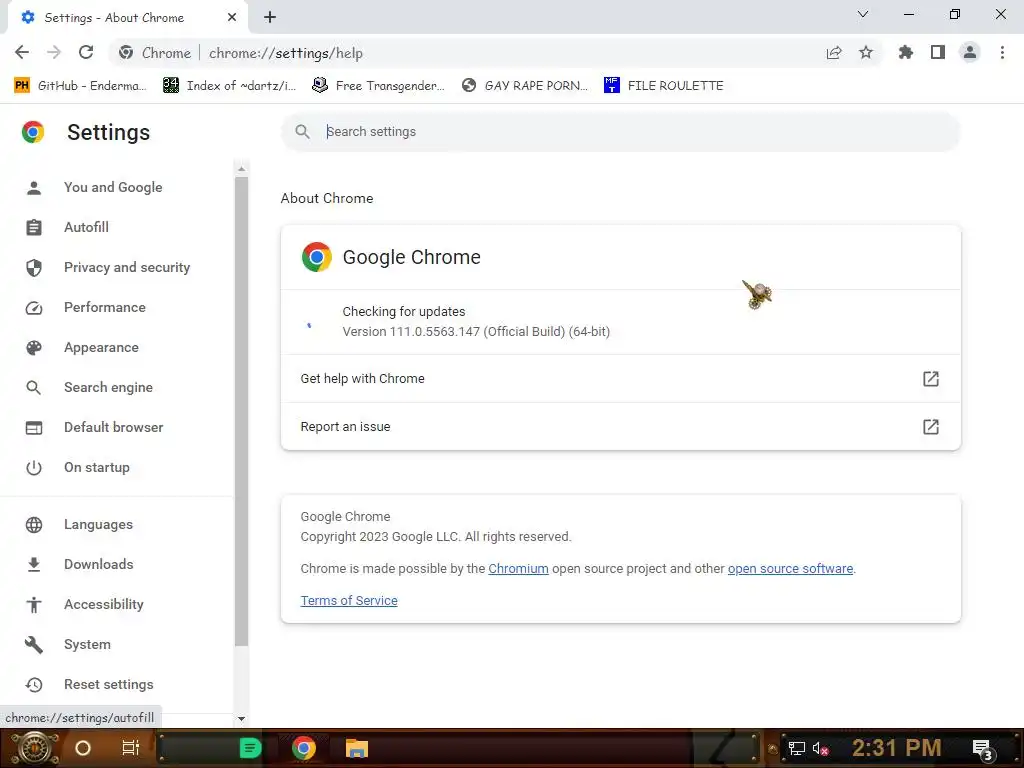The image size is (1024, 768).
Task: Open the Terms of Service link
Action: [349, 601]
